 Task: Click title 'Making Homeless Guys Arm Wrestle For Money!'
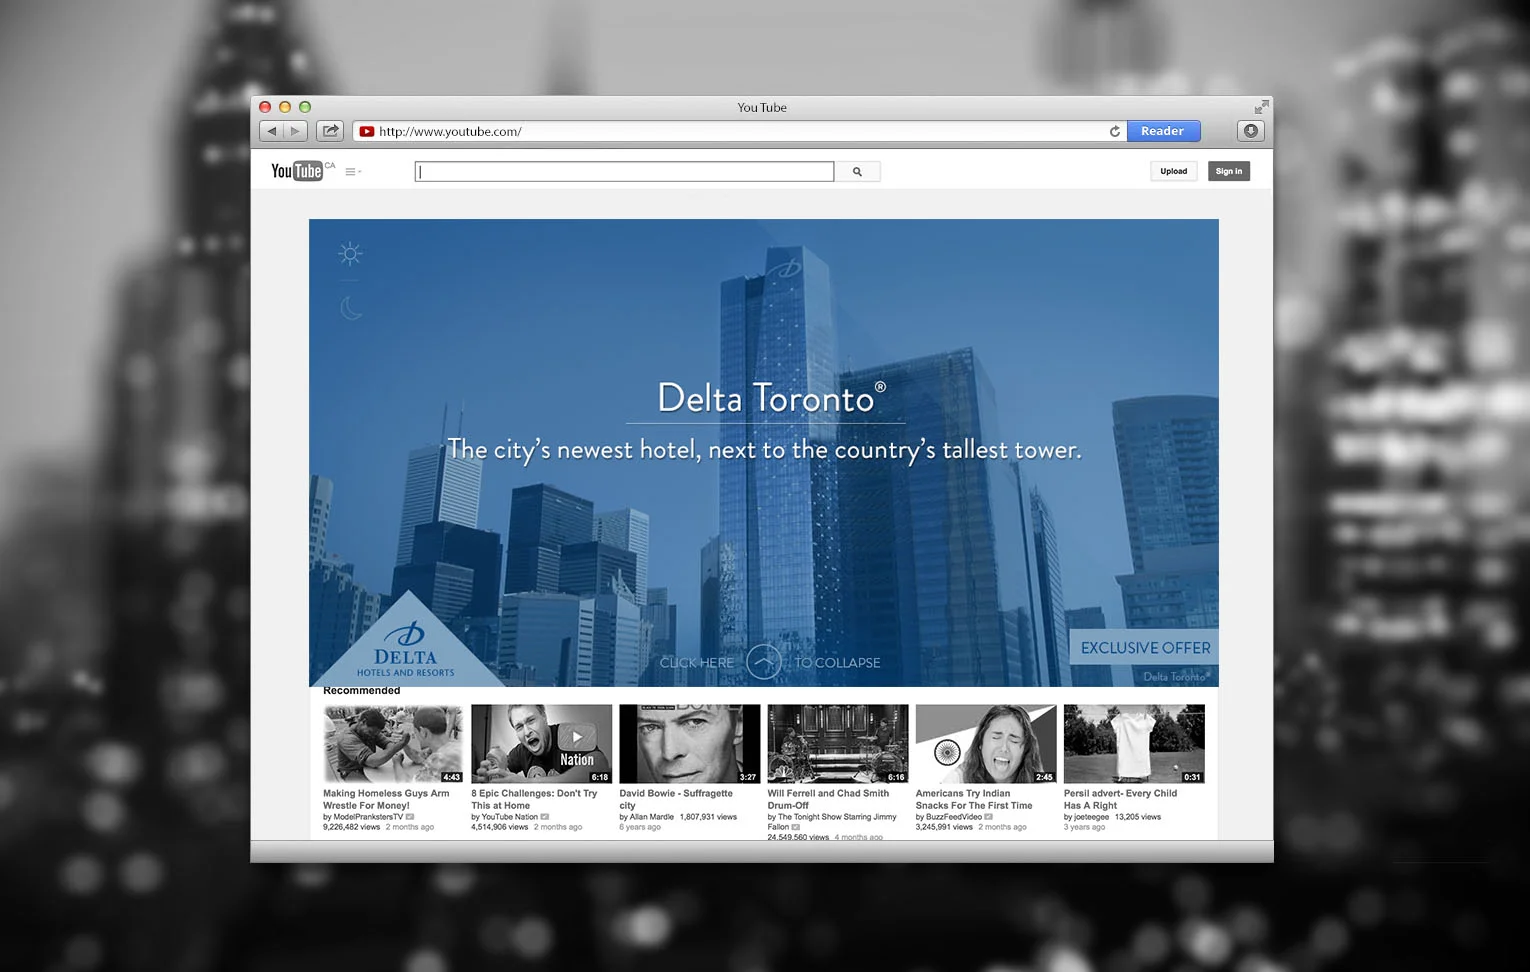(x=386, y=799)
